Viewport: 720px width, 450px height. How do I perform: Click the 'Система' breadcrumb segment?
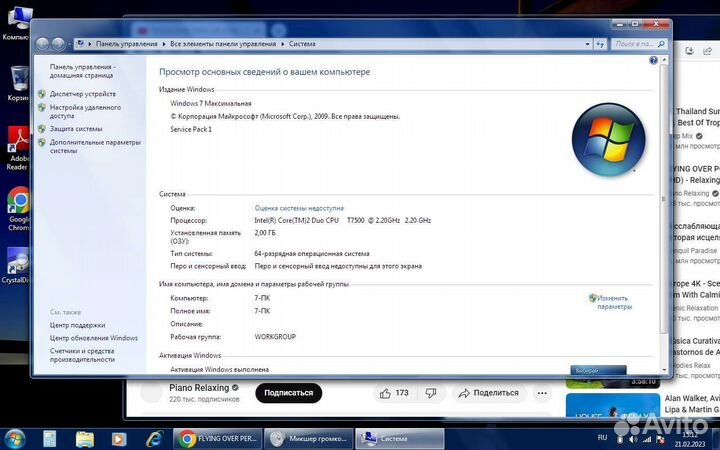(x=302, y=44)
